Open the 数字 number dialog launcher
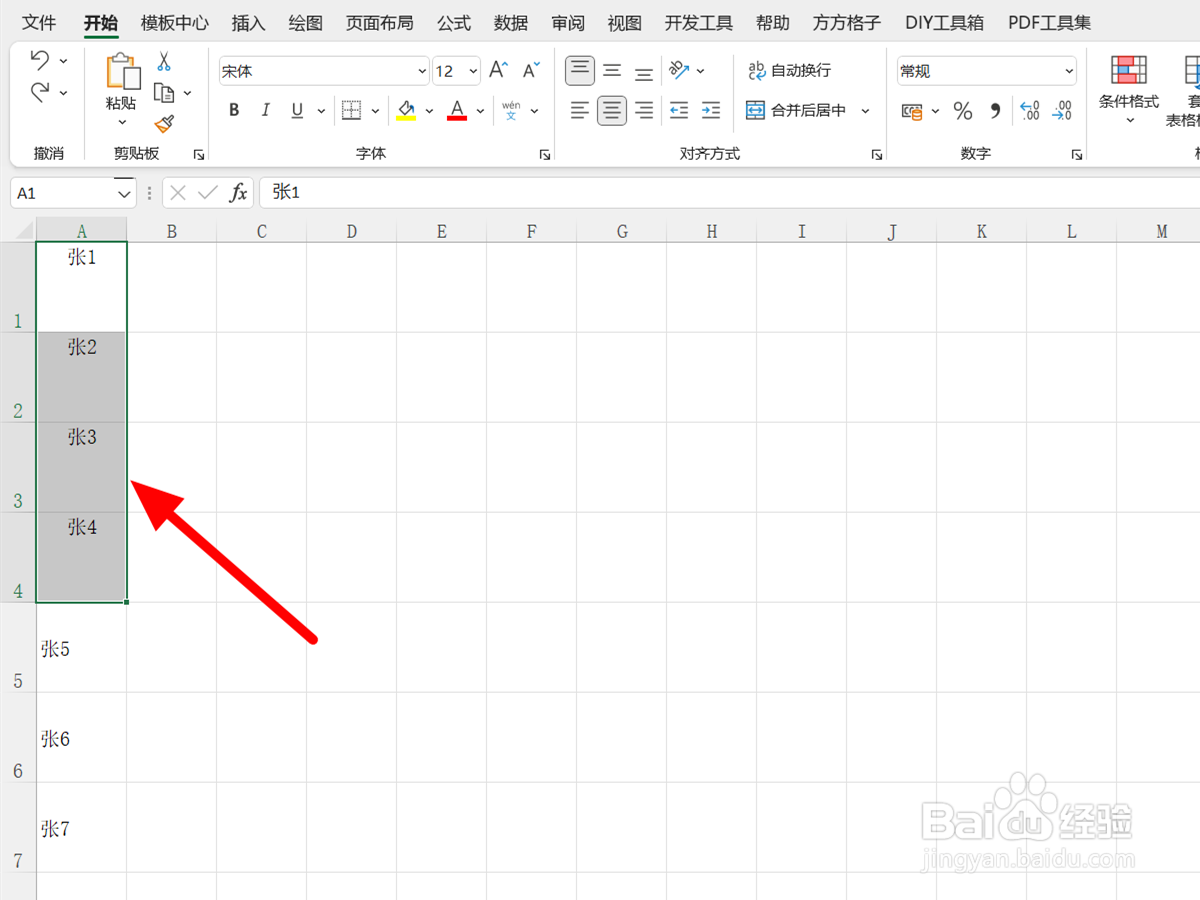This screenshot has width=1200, height=900. point(1077,155)
